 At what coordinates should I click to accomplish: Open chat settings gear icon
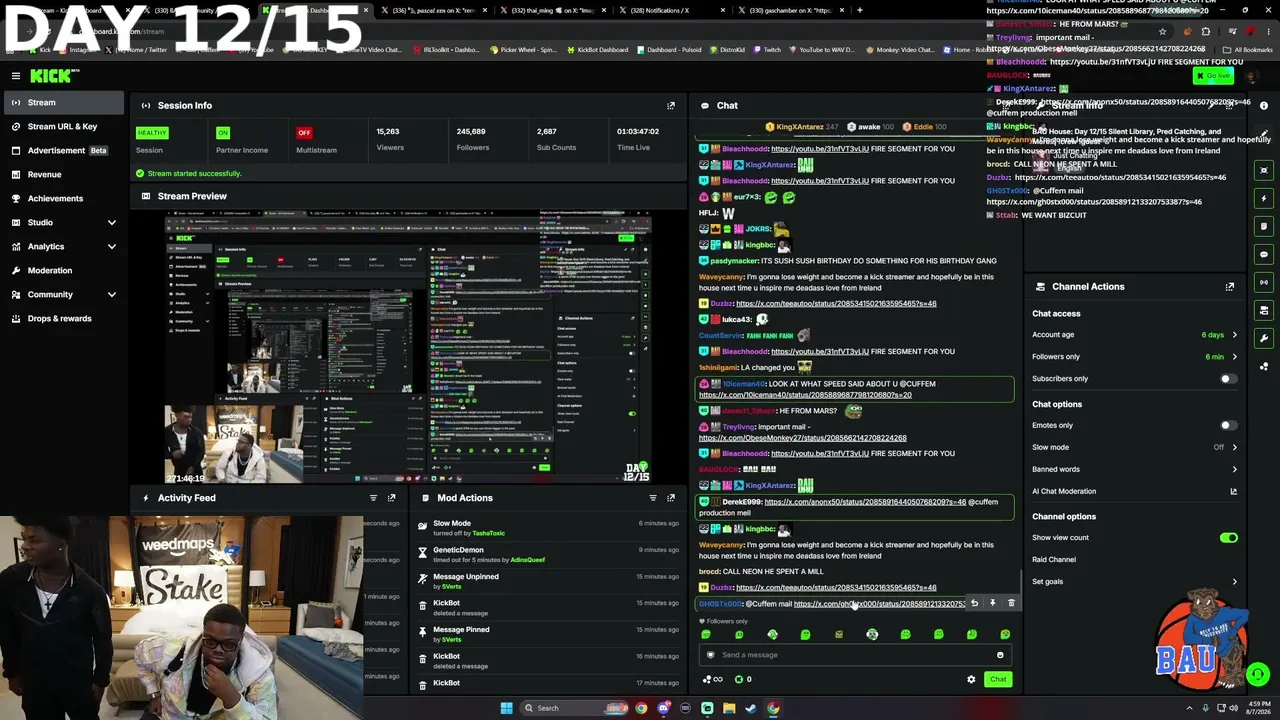click(971, 680)
